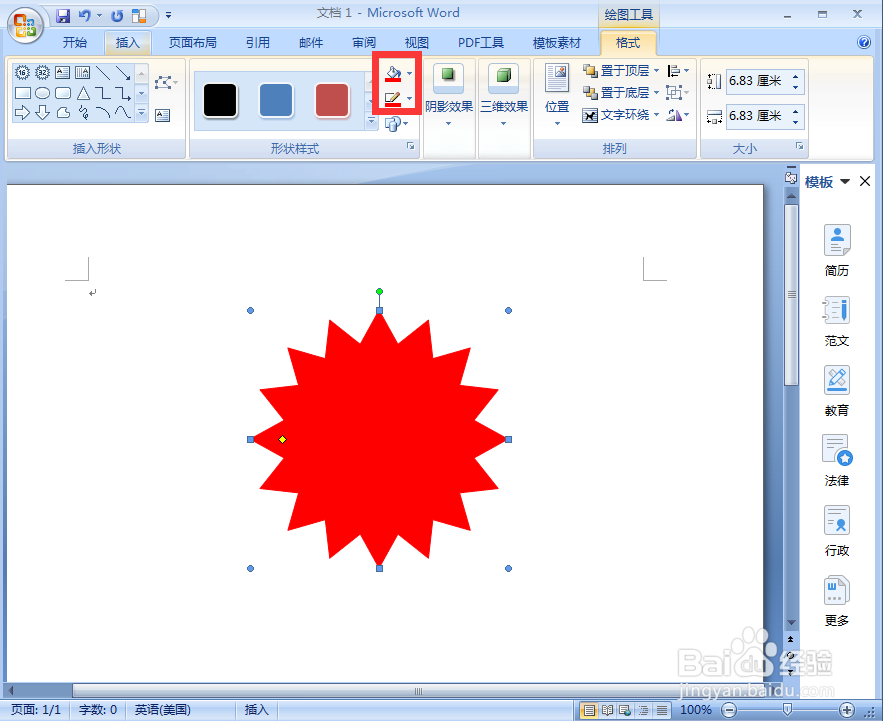
Task: Click the shape outline pencil icon
Action: [393, 99]
